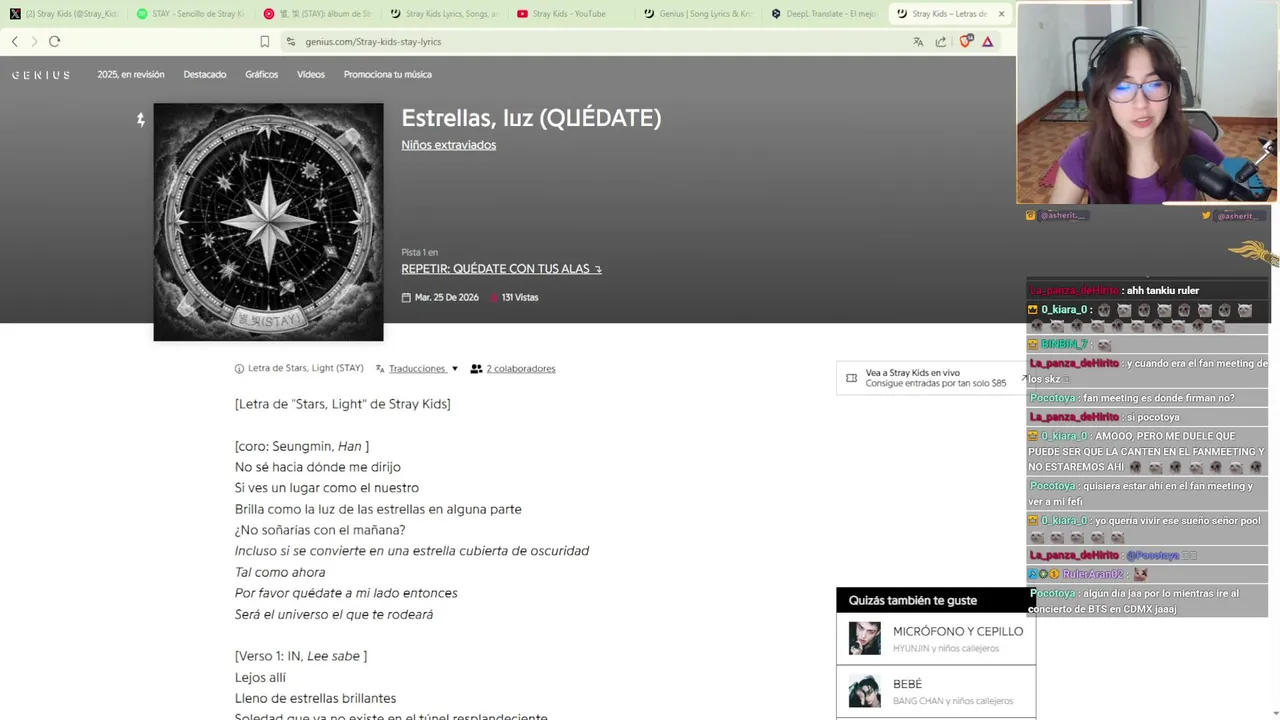Viewport: 1280px width, 720px height.
Task: Open the DeepL Translate tab
Action: pos(825,14)
